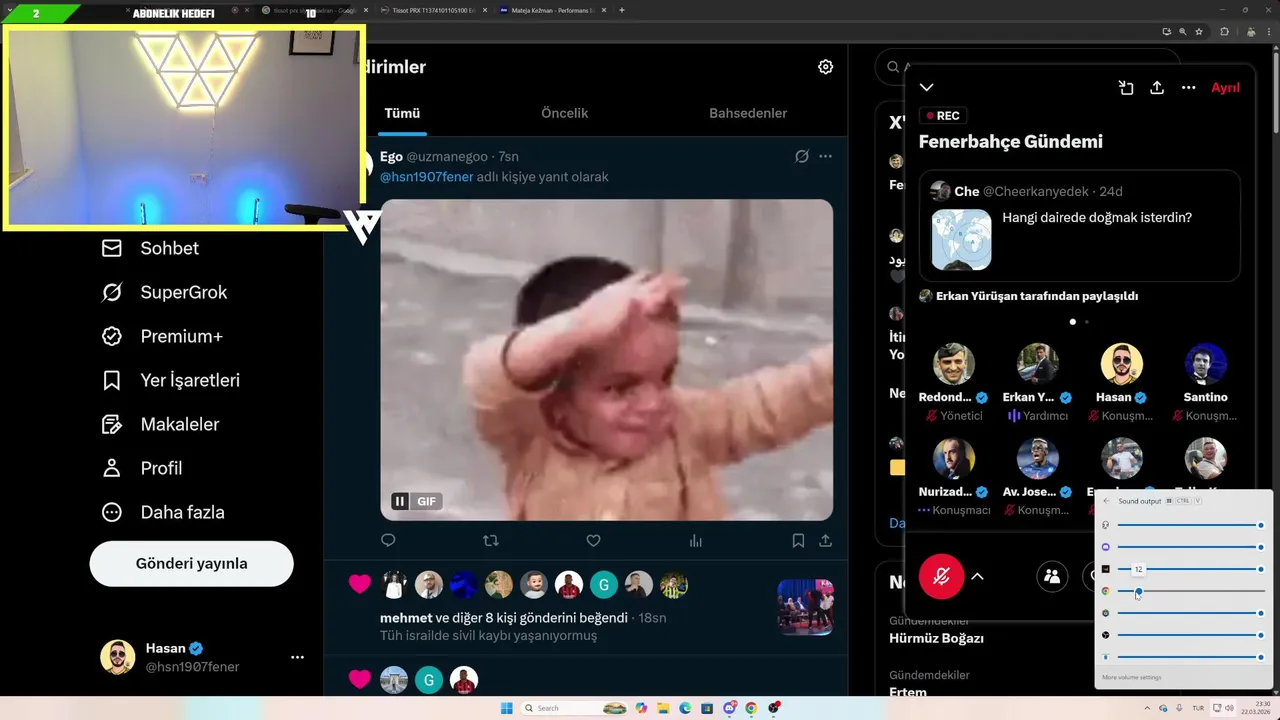
Task: Unmute microphone in the Space
Action: pos(941,576)
